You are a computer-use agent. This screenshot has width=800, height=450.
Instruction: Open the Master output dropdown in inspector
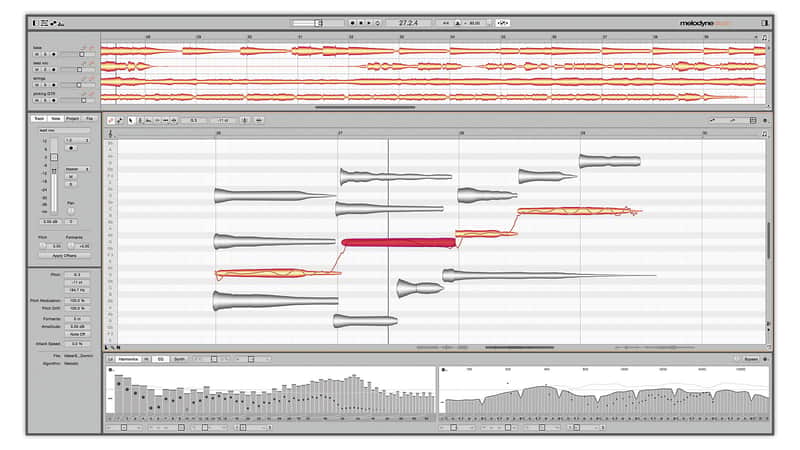(x=77, y=169)
